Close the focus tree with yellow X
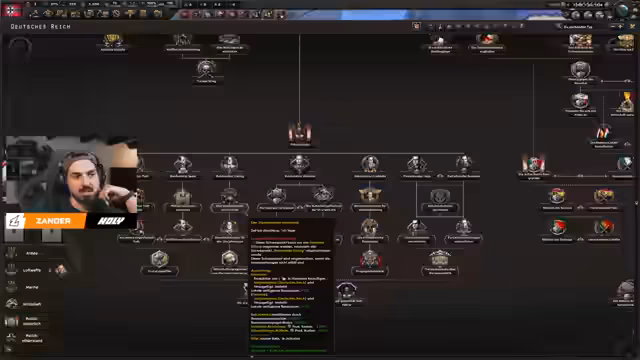640x360 pixels. (632, 27)
